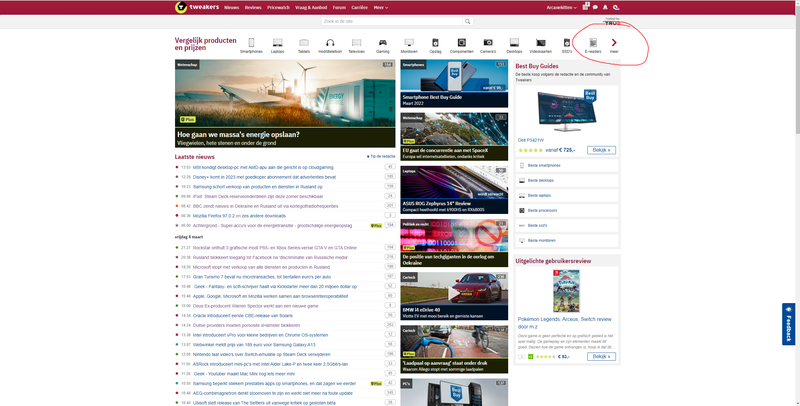800x406 pixels.
Task: Click the Tweakers logo
Action: pyautogui.click(x=197, y=7)
